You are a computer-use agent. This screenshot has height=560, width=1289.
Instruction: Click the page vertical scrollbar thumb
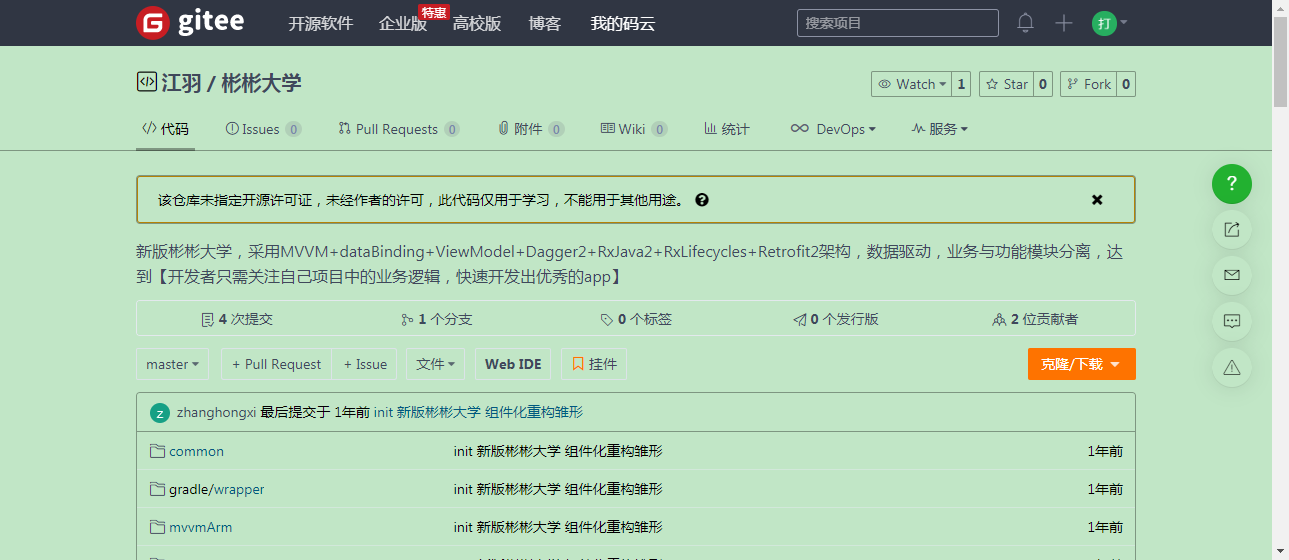(1280, 60)
